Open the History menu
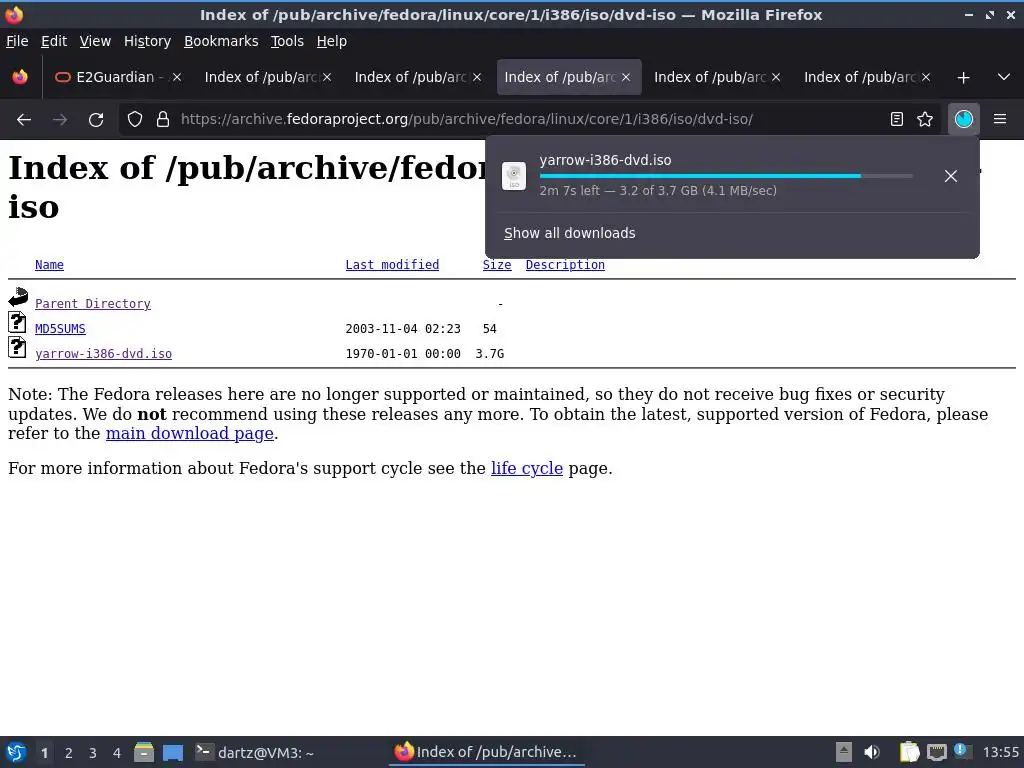This screenshot has height=768, width=1024. click(147, 41)
